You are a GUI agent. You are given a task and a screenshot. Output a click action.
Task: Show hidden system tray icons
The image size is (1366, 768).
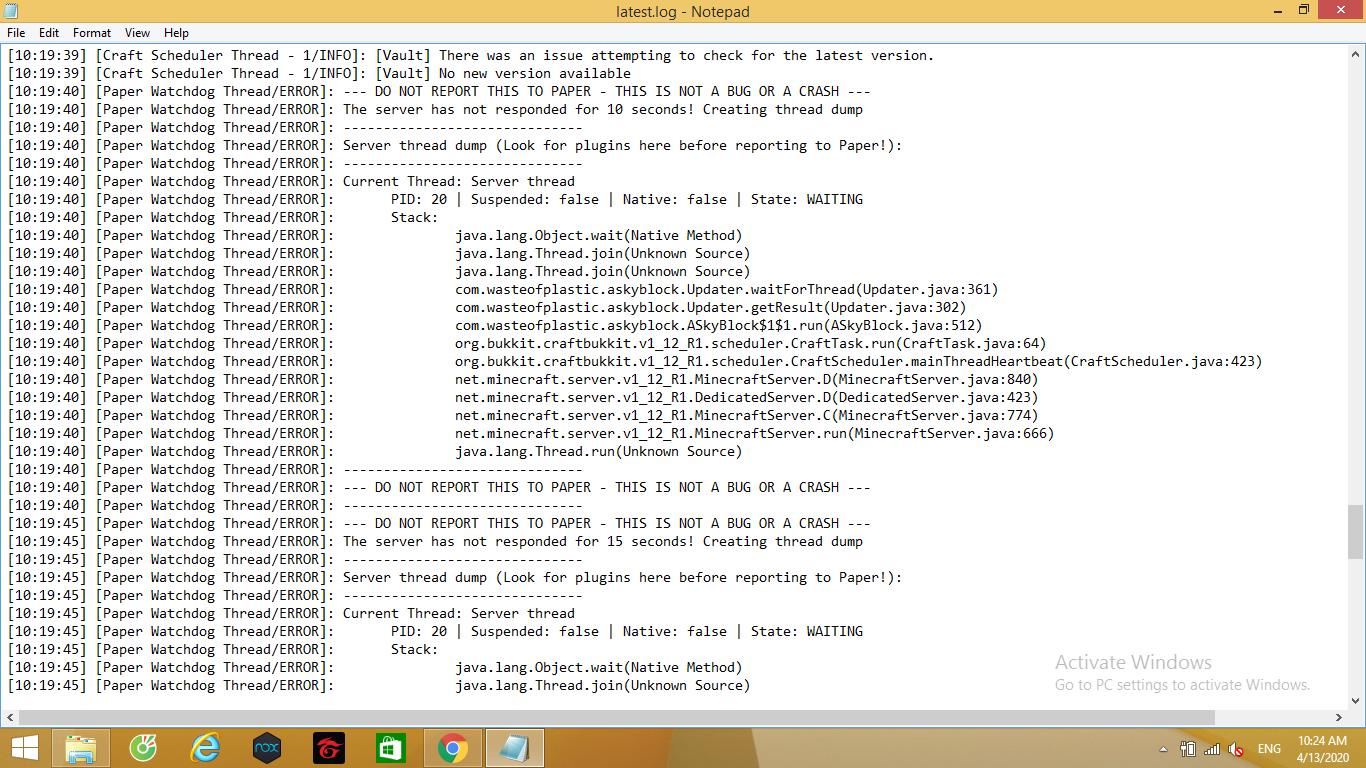tap(1163, 749)
